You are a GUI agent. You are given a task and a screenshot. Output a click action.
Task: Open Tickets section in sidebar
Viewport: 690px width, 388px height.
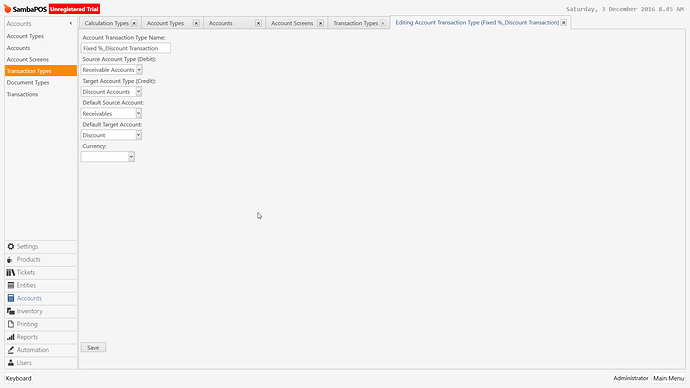click(x=40, y=272)
